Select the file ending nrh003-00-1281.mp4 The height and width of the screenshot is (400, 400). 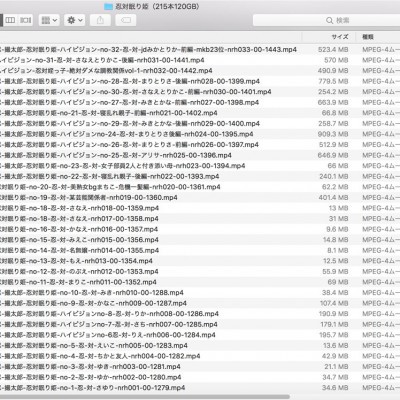(200, 367)
